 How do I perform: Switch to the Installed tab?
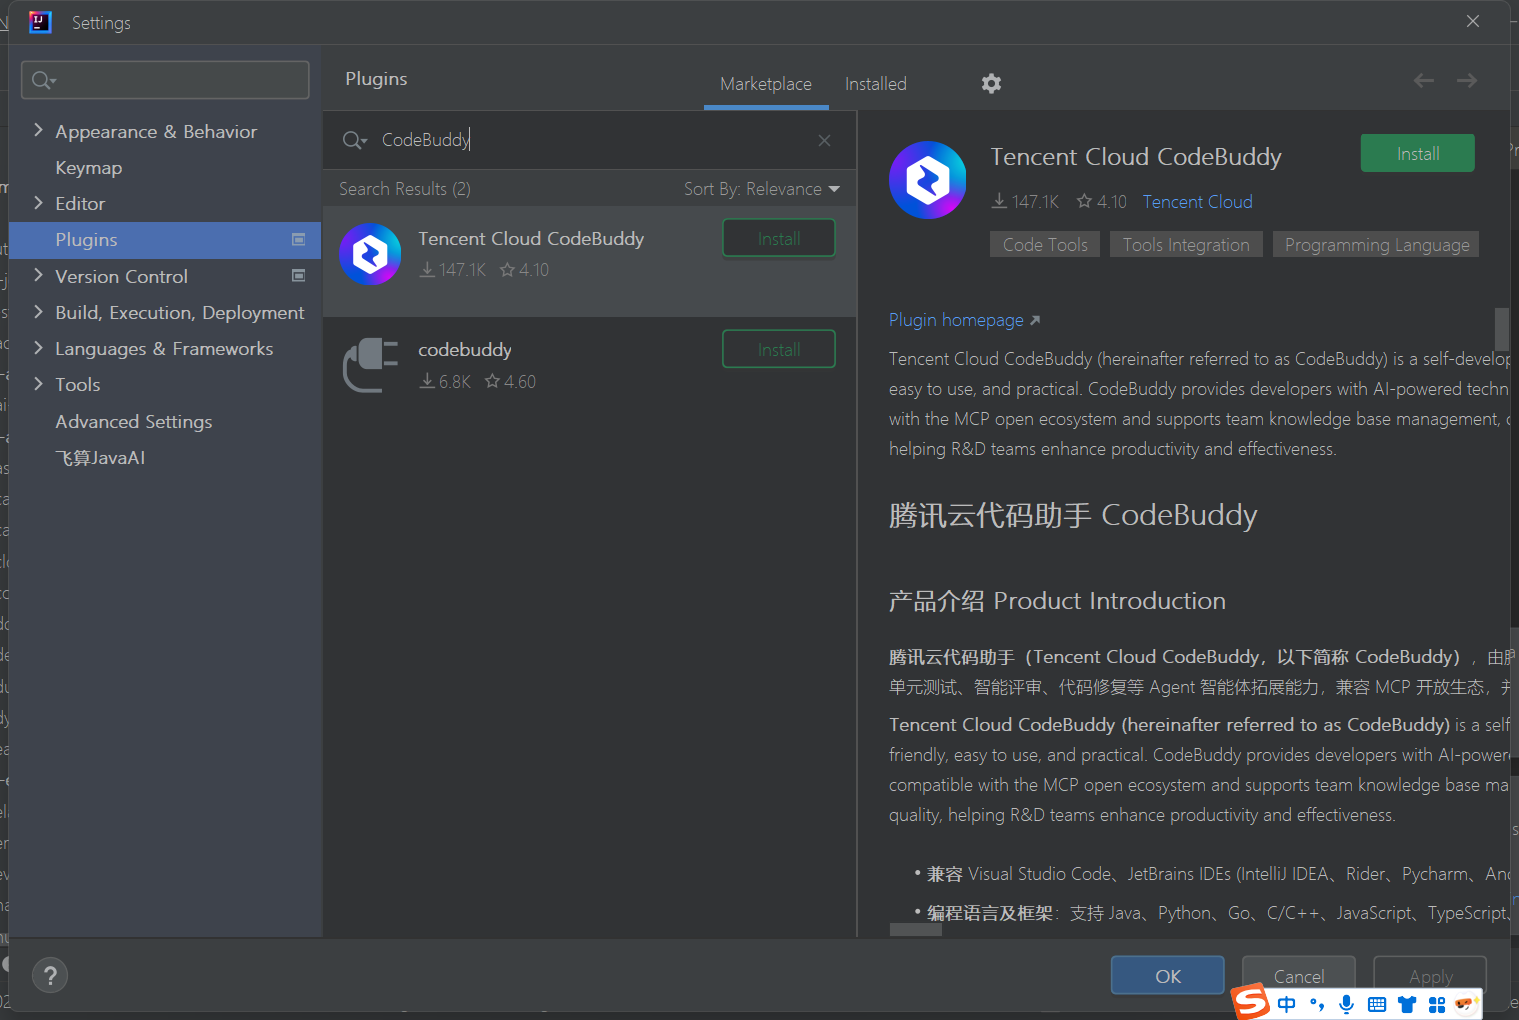pos(874,84)
